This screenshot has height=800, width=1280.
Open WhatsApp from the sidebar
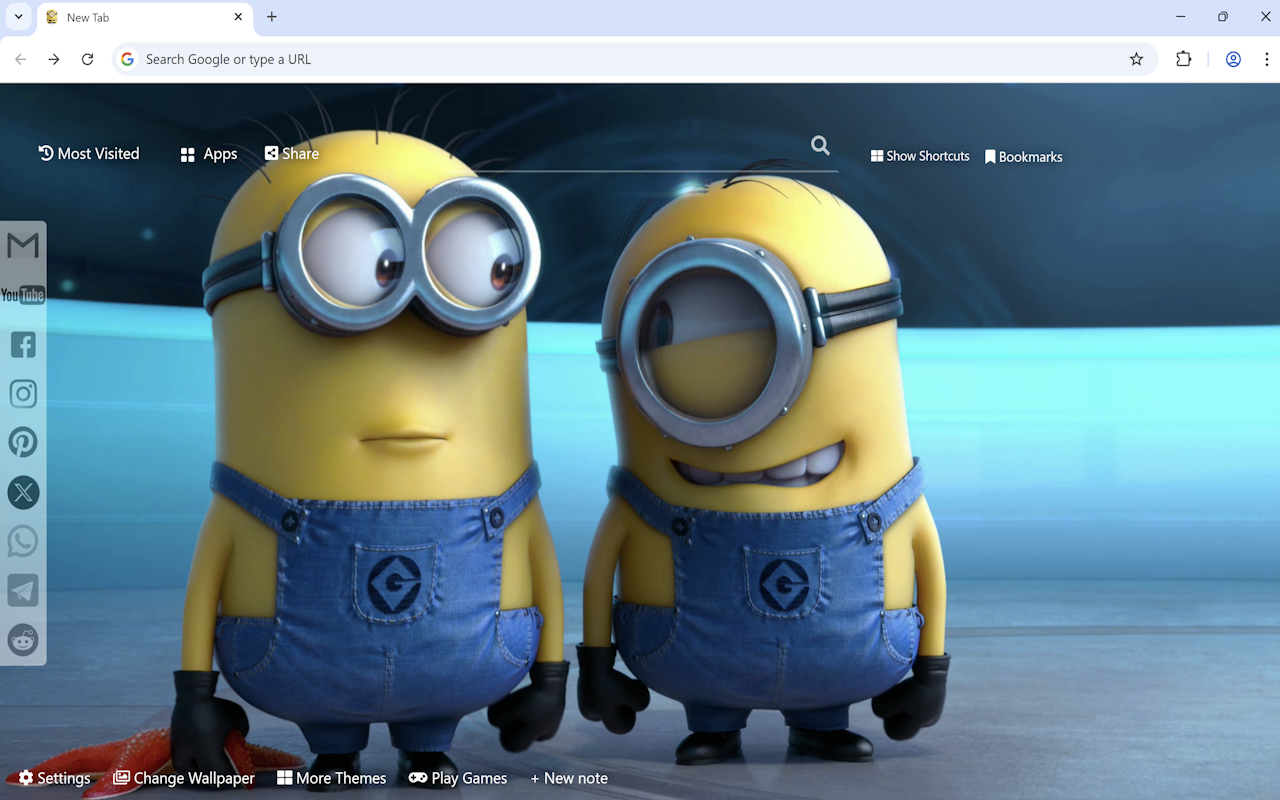22,541
